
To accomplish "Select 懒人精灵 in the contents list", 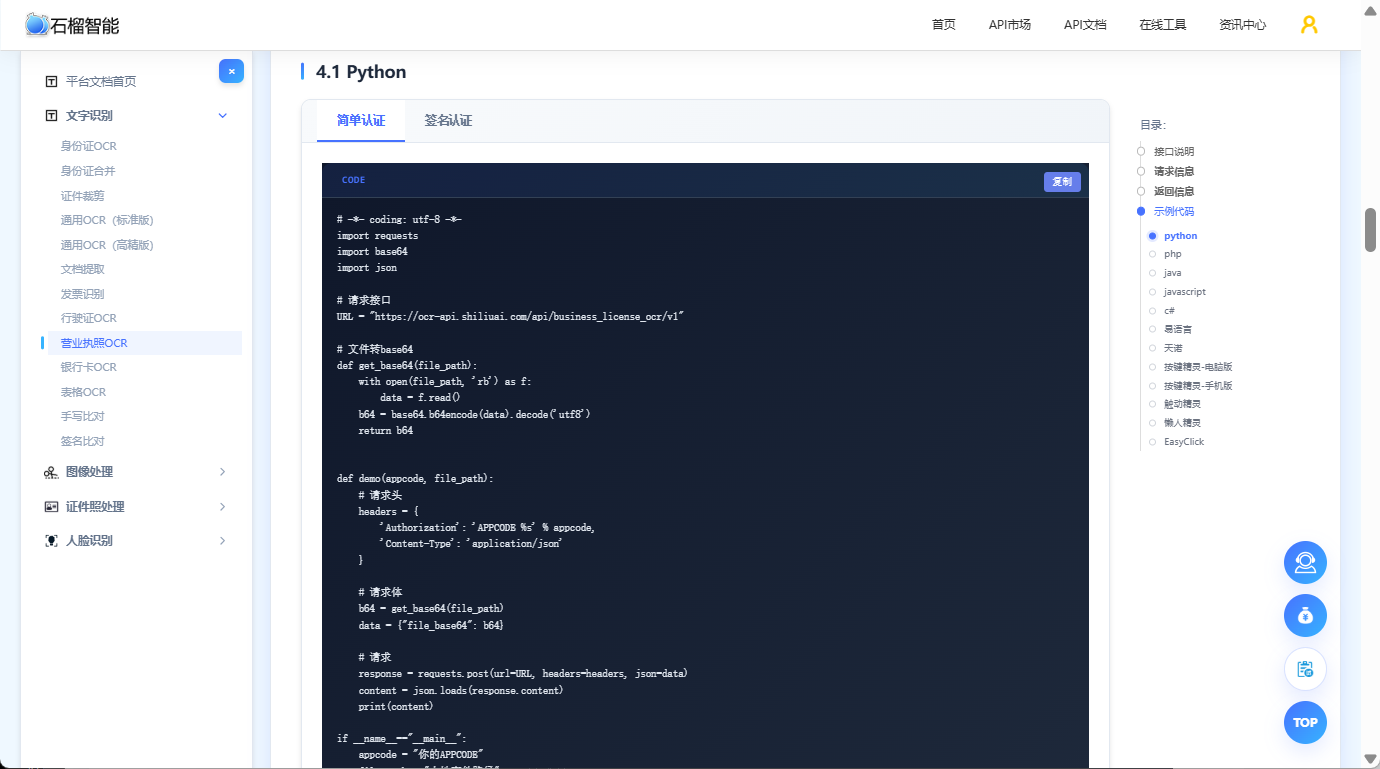I will click(x=1182, y=423).
